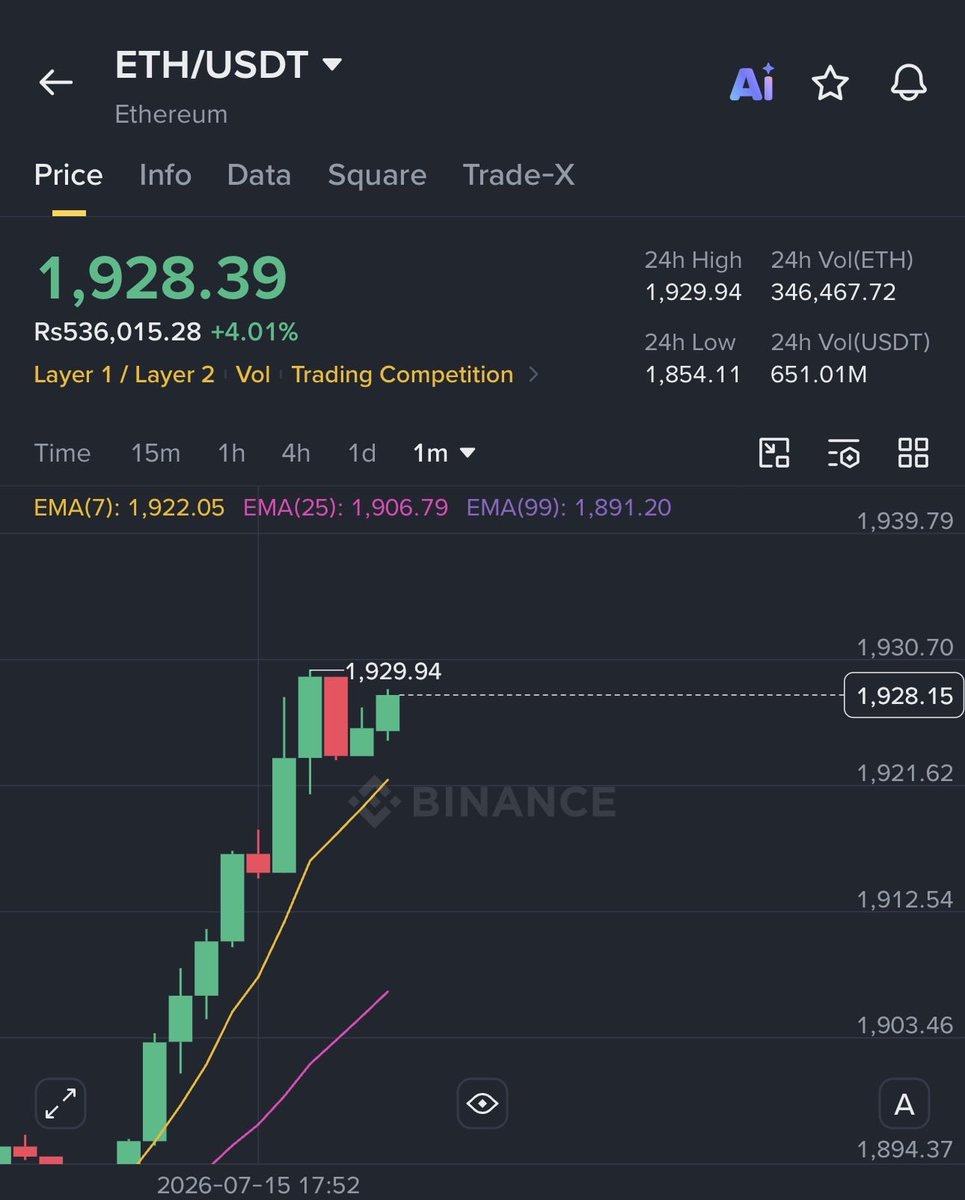Click the +4.01% change percentage
The image size is (965, 1200).
254,332
